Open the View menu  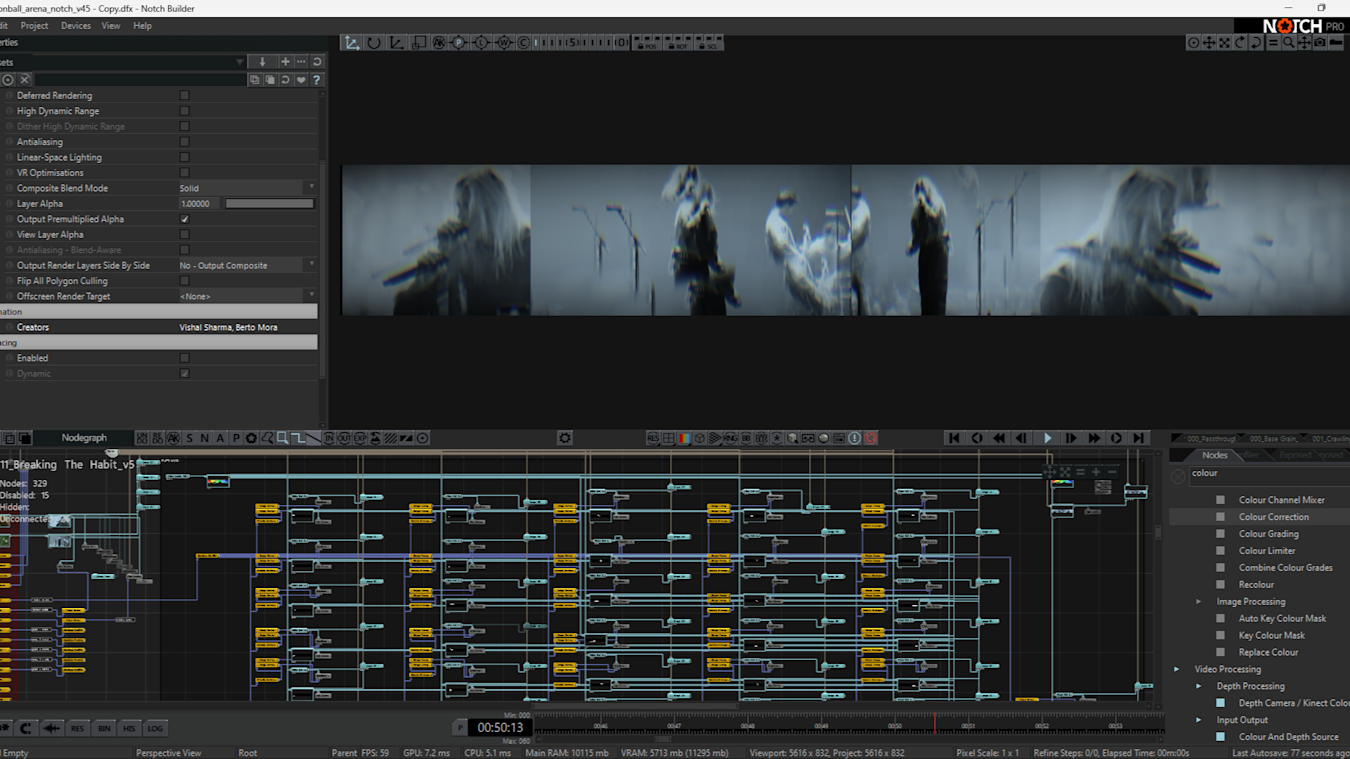(x=111, y=26)
